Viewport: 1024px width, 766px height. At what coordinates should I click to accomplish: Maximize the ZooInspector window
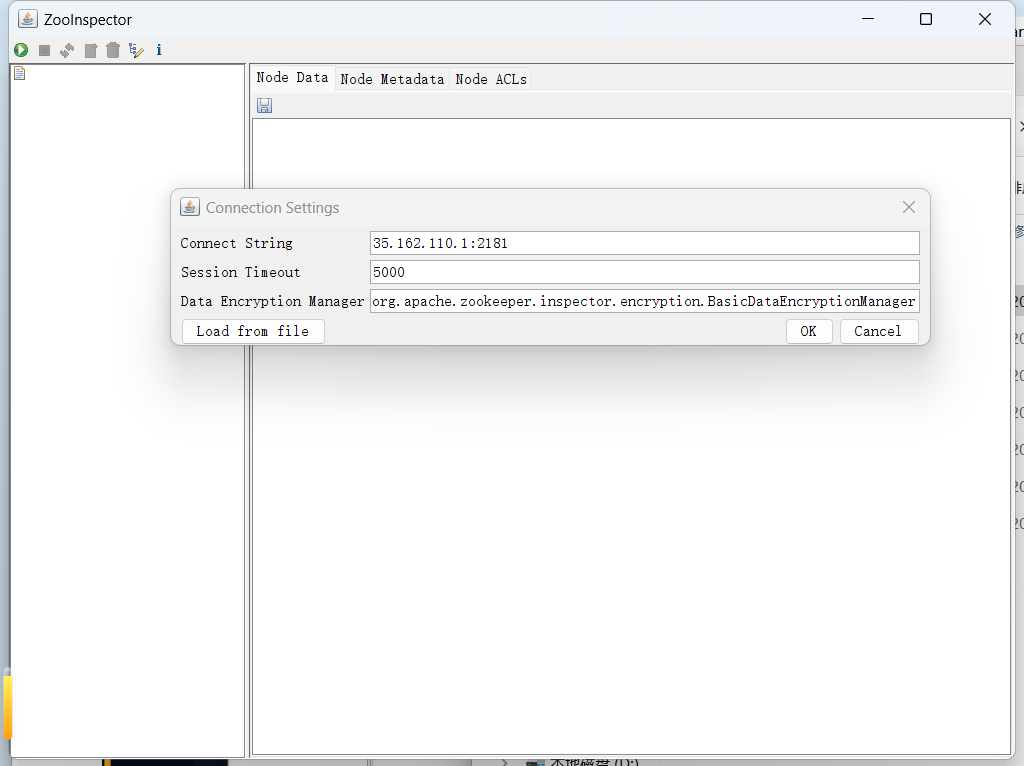(925, 19)
